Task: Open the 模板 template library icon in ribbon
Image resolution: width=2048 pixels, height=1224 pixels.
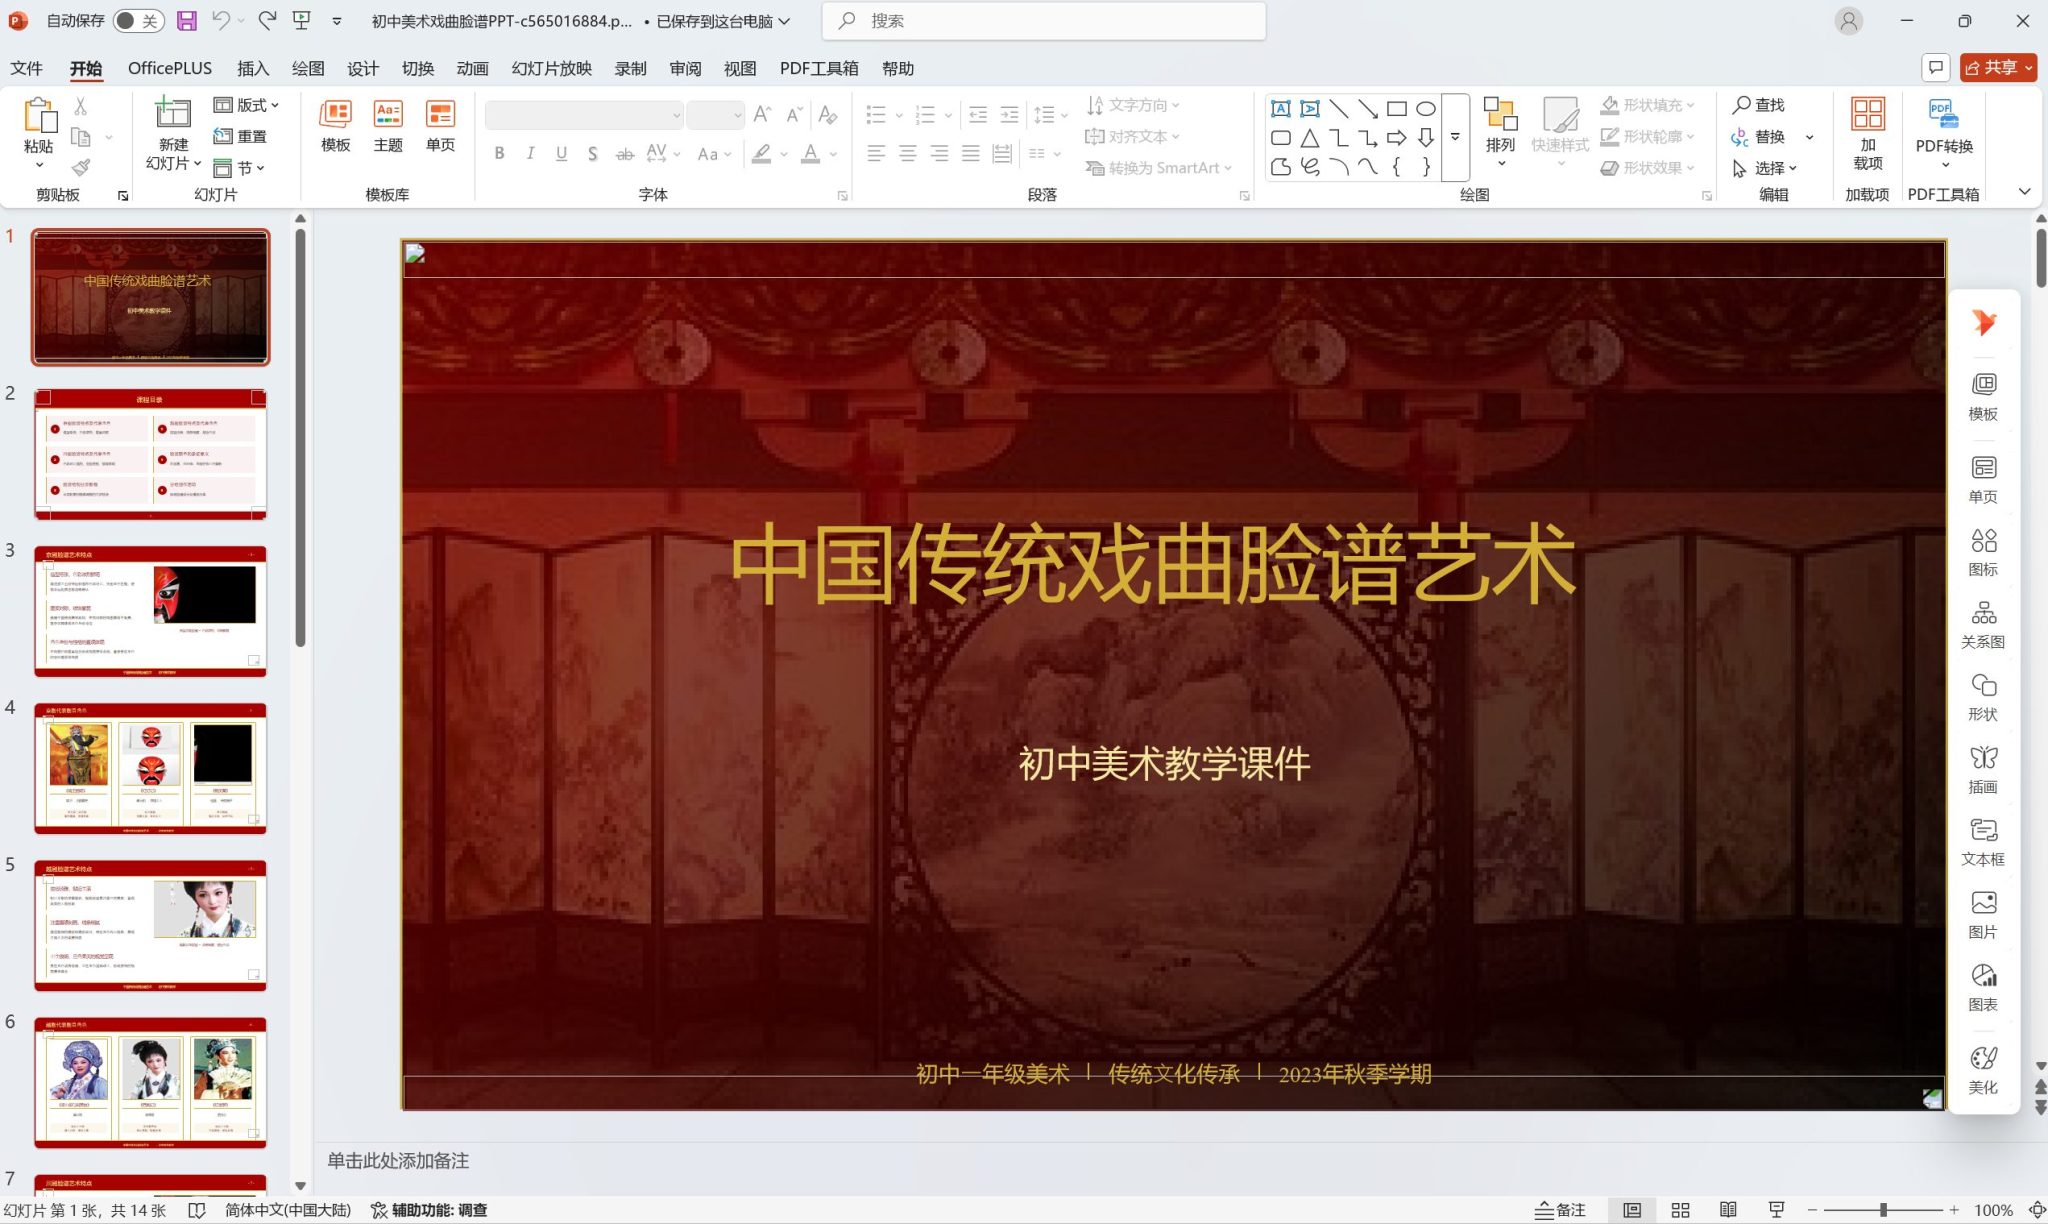Action: [335, 114]
